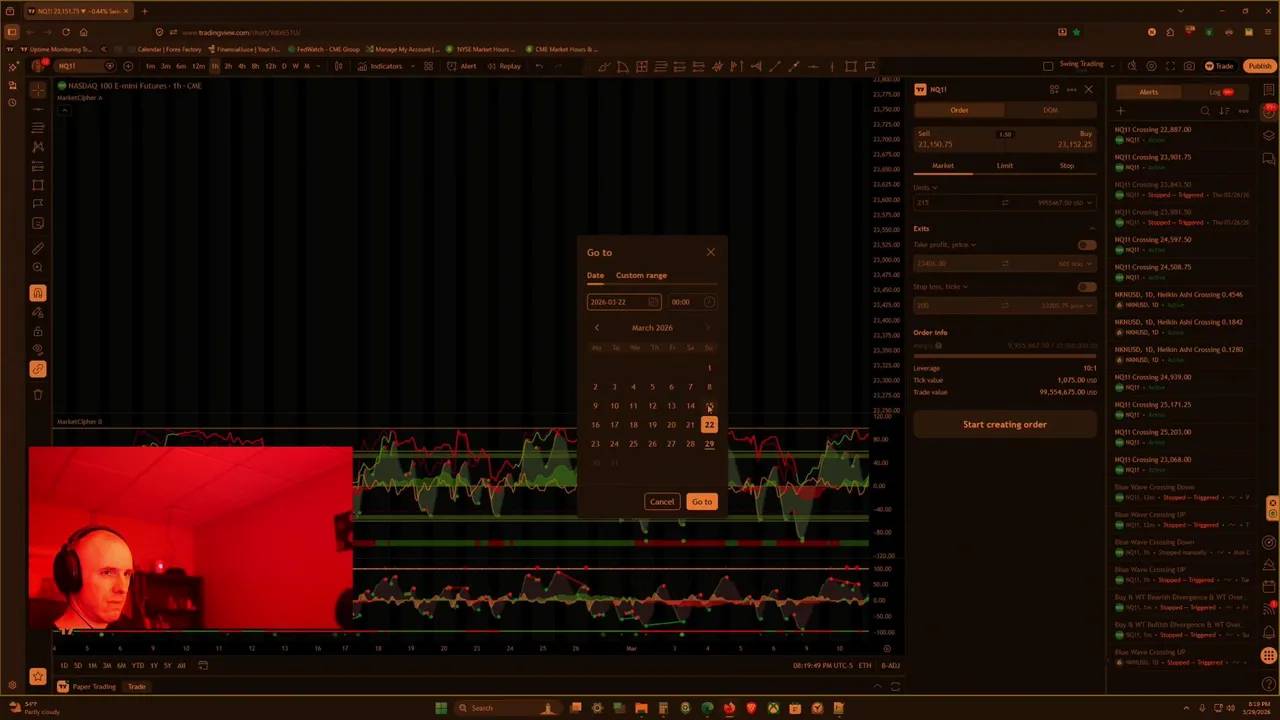Go to previous month in calendar
Viewport: 1280px width, 720px height.
click(597, 328)
